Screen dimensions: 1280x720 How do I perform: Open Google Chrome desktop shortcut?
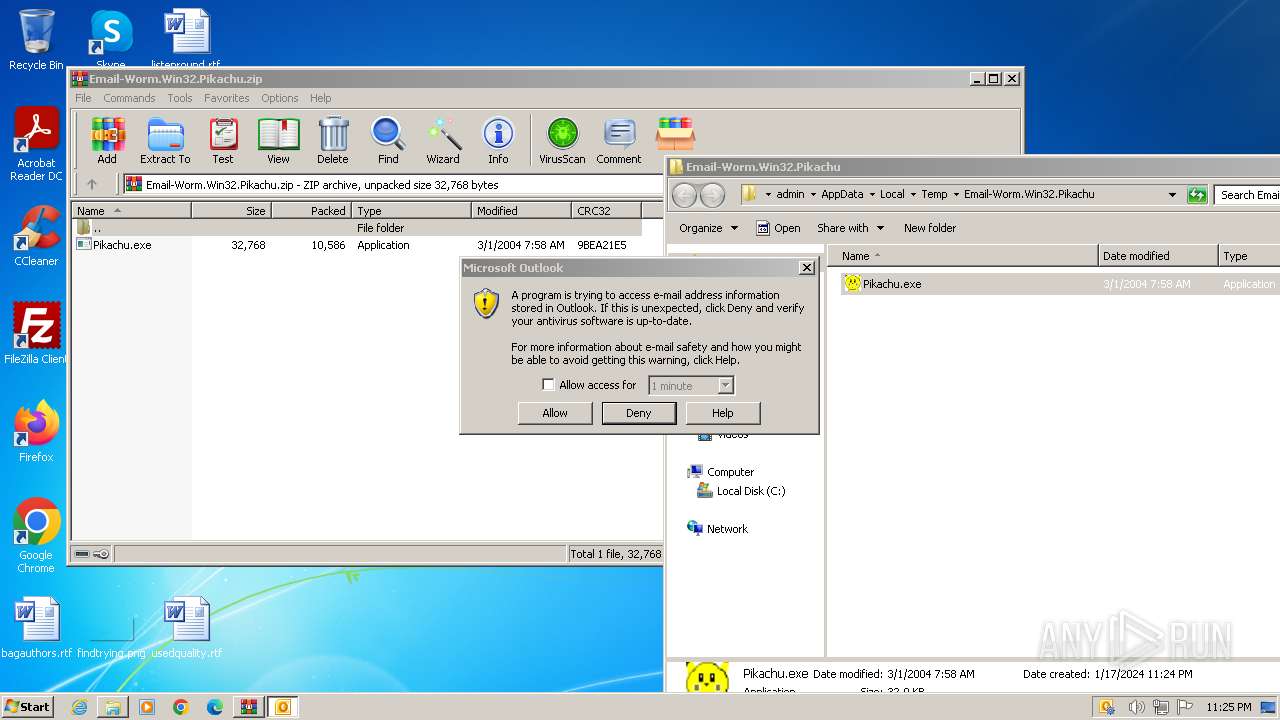click(x=36, y=536)
